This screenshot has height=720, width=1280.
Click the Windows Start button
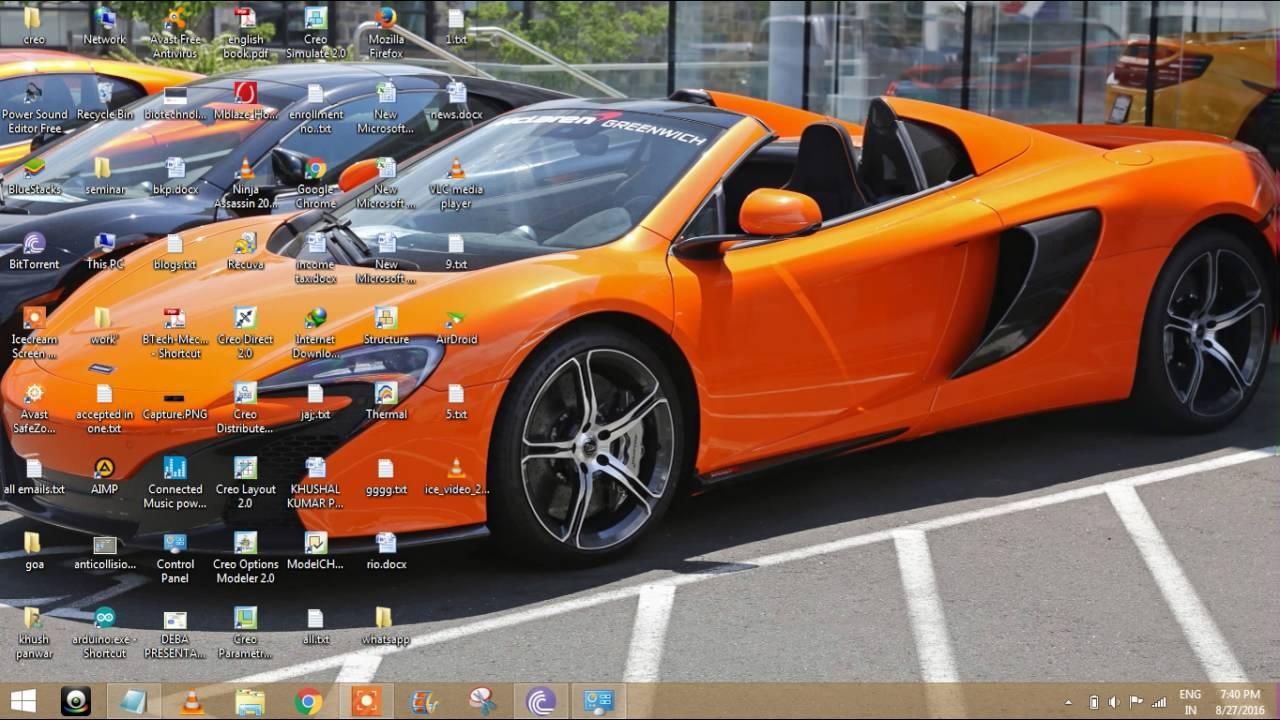coord(23,702)
